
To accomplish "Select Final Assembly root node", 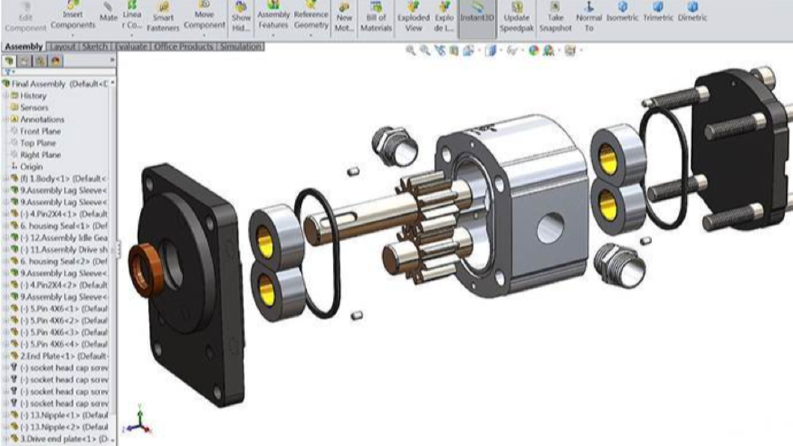I will (55, 84).
